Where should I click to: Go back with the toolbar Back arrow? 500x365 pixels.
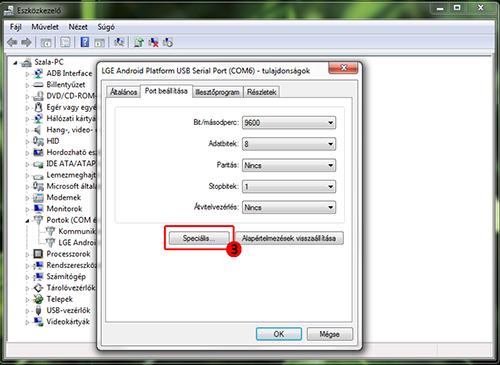(13, 42)
